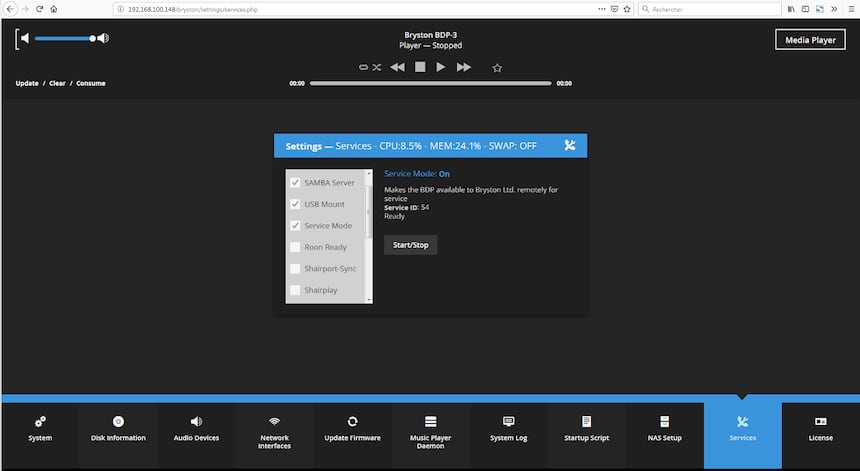The width and height of the screenshot is (860, 471).
Task: Enable the Shairplay checkbox
Action: [295, 290]
